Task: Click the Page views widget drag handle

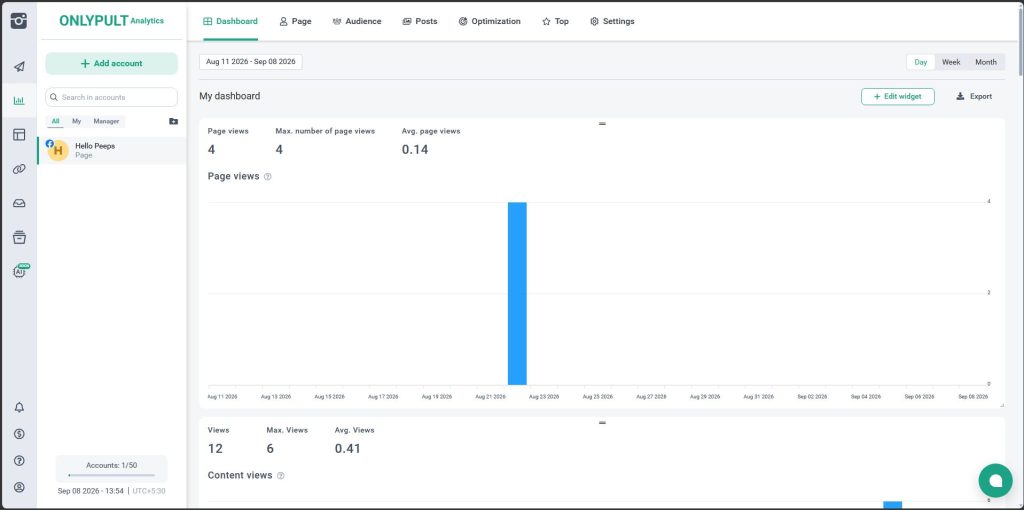Action: (x=602, y=123)
